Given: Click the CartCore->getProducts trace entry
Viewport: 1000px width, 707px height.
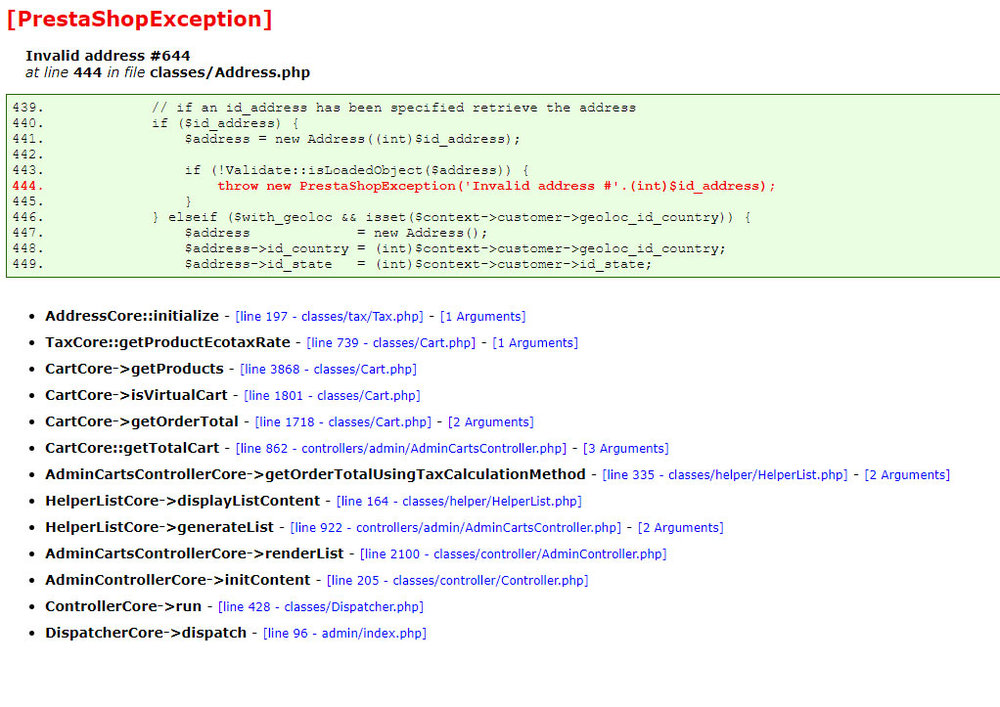Looking at the screenshot, I should coord(135,369).
